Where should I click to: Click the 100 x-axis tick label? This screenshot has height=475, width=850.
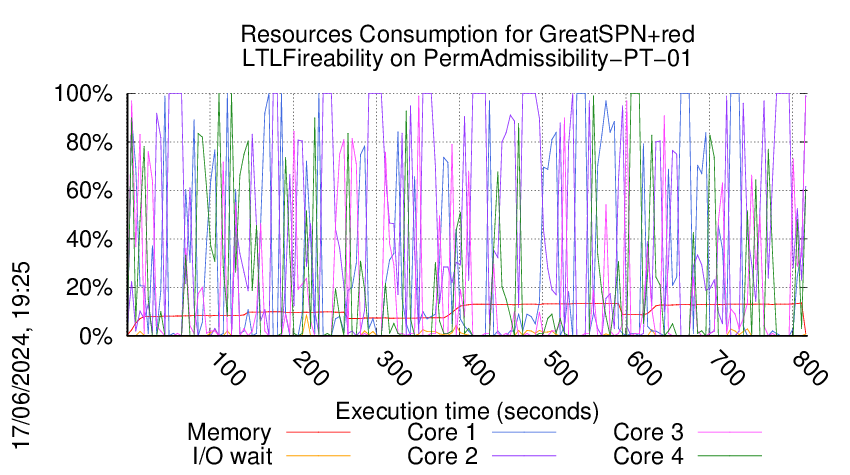[x=227, y=369]
